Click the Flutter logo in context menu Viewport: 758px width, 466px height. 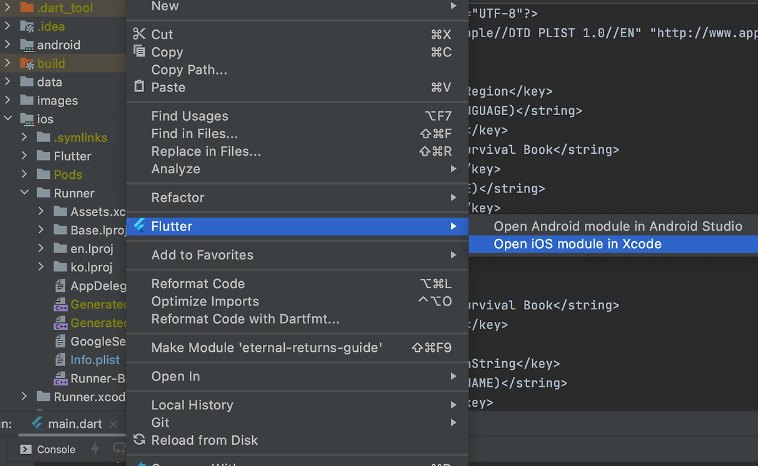139,226
